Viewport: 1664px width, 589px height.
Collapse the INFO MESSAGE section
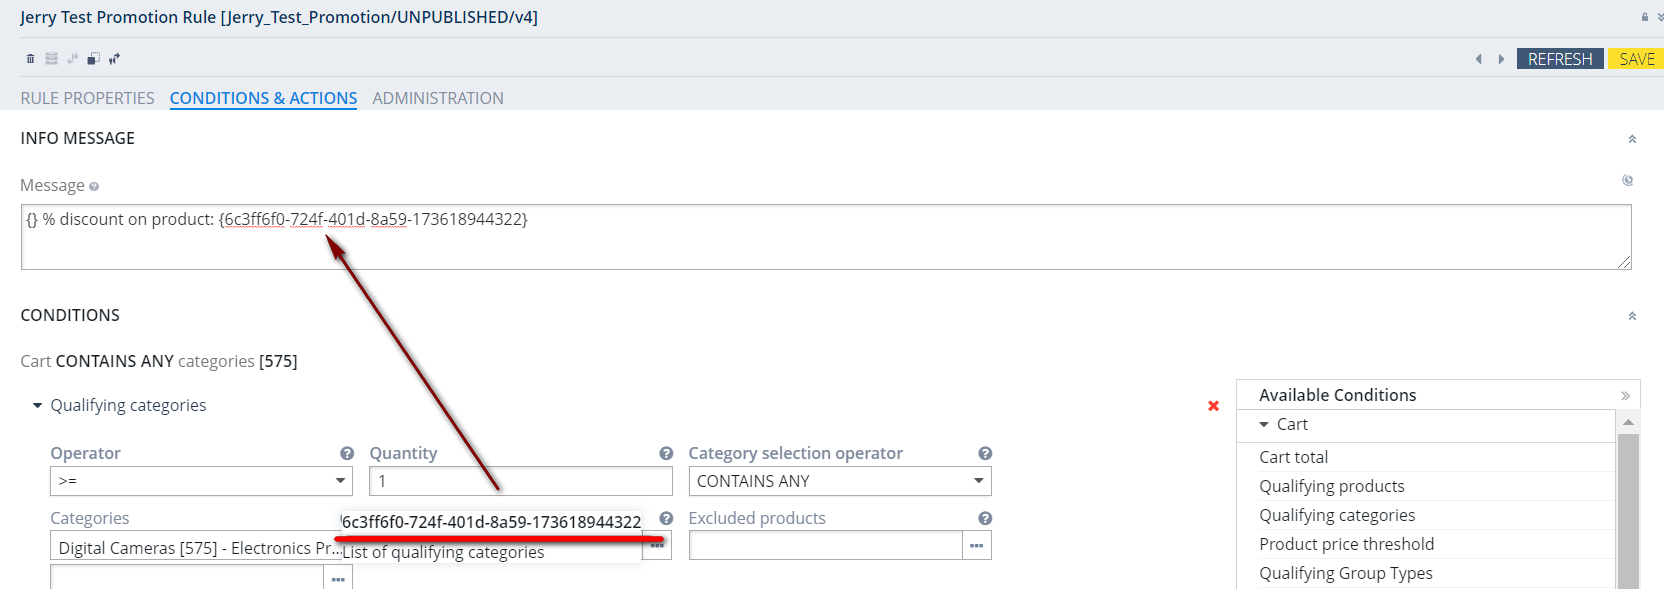(x=1632, y=139)
